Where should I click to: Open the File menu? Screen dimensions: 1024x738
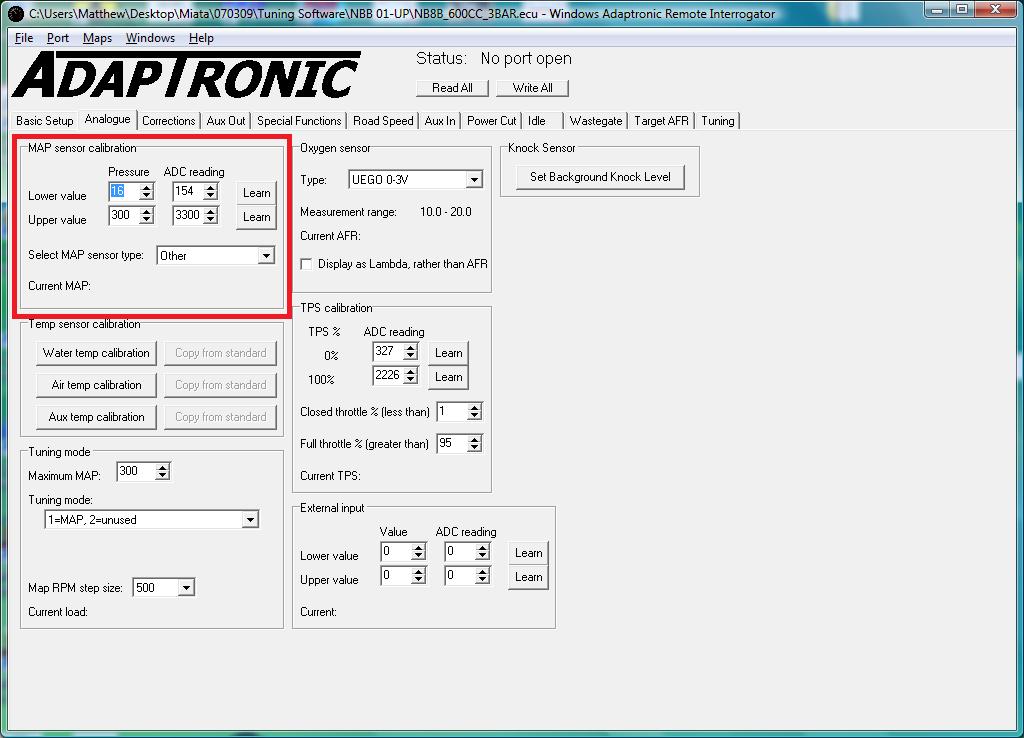coord(24,38)
